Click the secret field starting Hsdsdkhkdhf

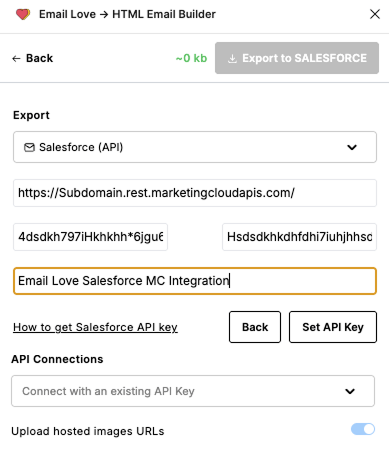pos(299,237)
